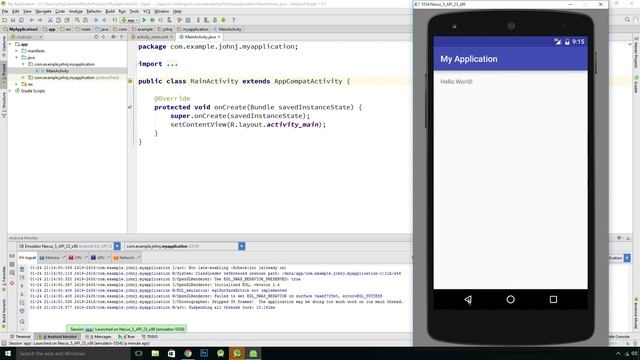Image resolution: width=640 pixels, height=360 pixels.
Task: Open the Refactor menu
Action: click(x=93, y=11)
